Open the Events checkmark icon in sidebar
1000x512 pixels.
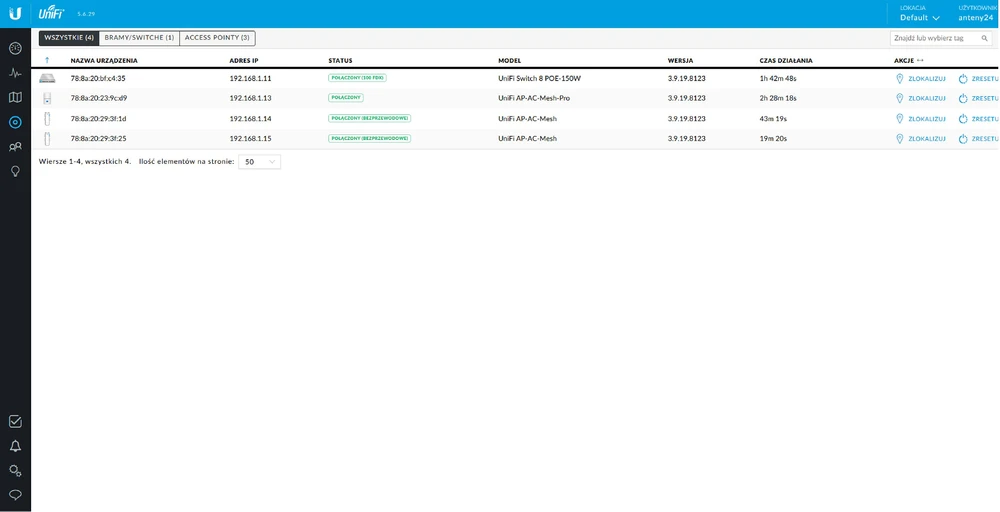tap(15, 422)
